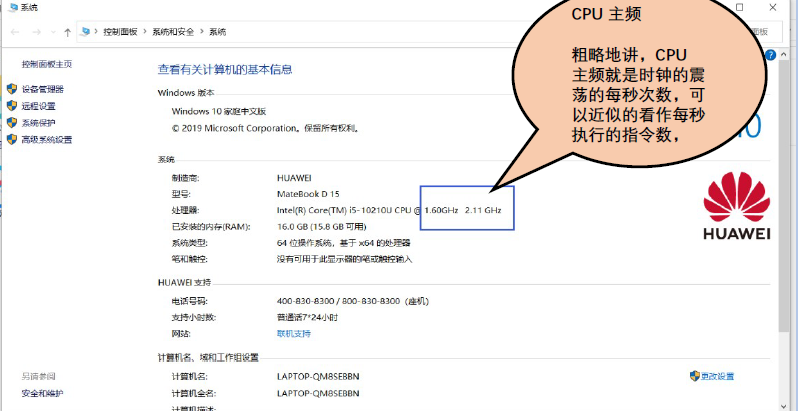Open 设备管理器 link
This screenshot has width=798, height=411.
(43, 89)
